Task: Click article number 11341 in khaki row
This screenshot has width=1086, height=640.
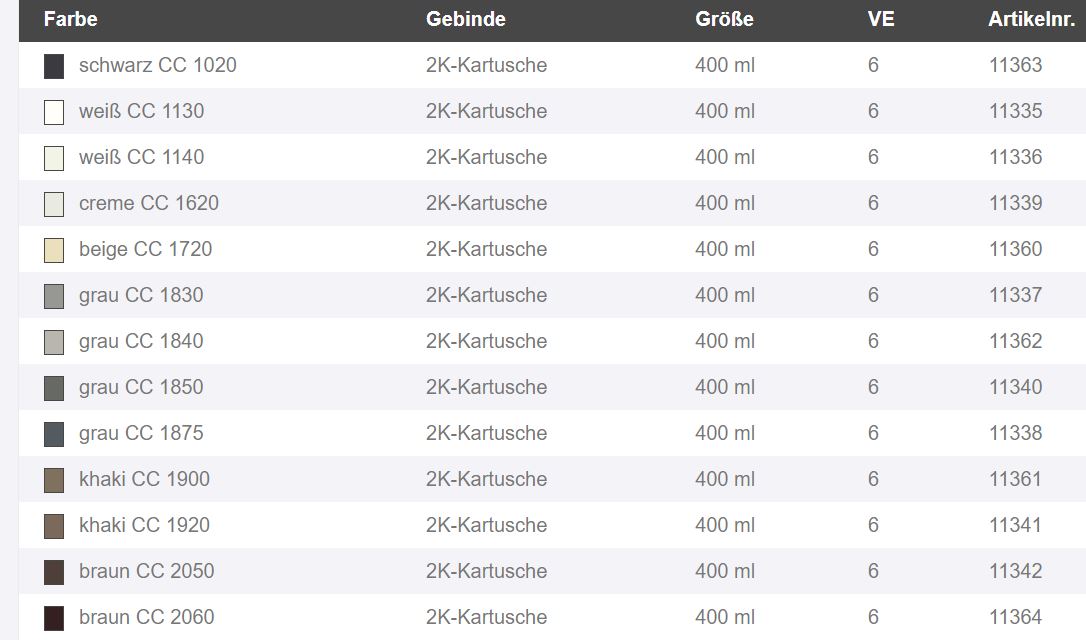Action: click(x=1015, y=525)
